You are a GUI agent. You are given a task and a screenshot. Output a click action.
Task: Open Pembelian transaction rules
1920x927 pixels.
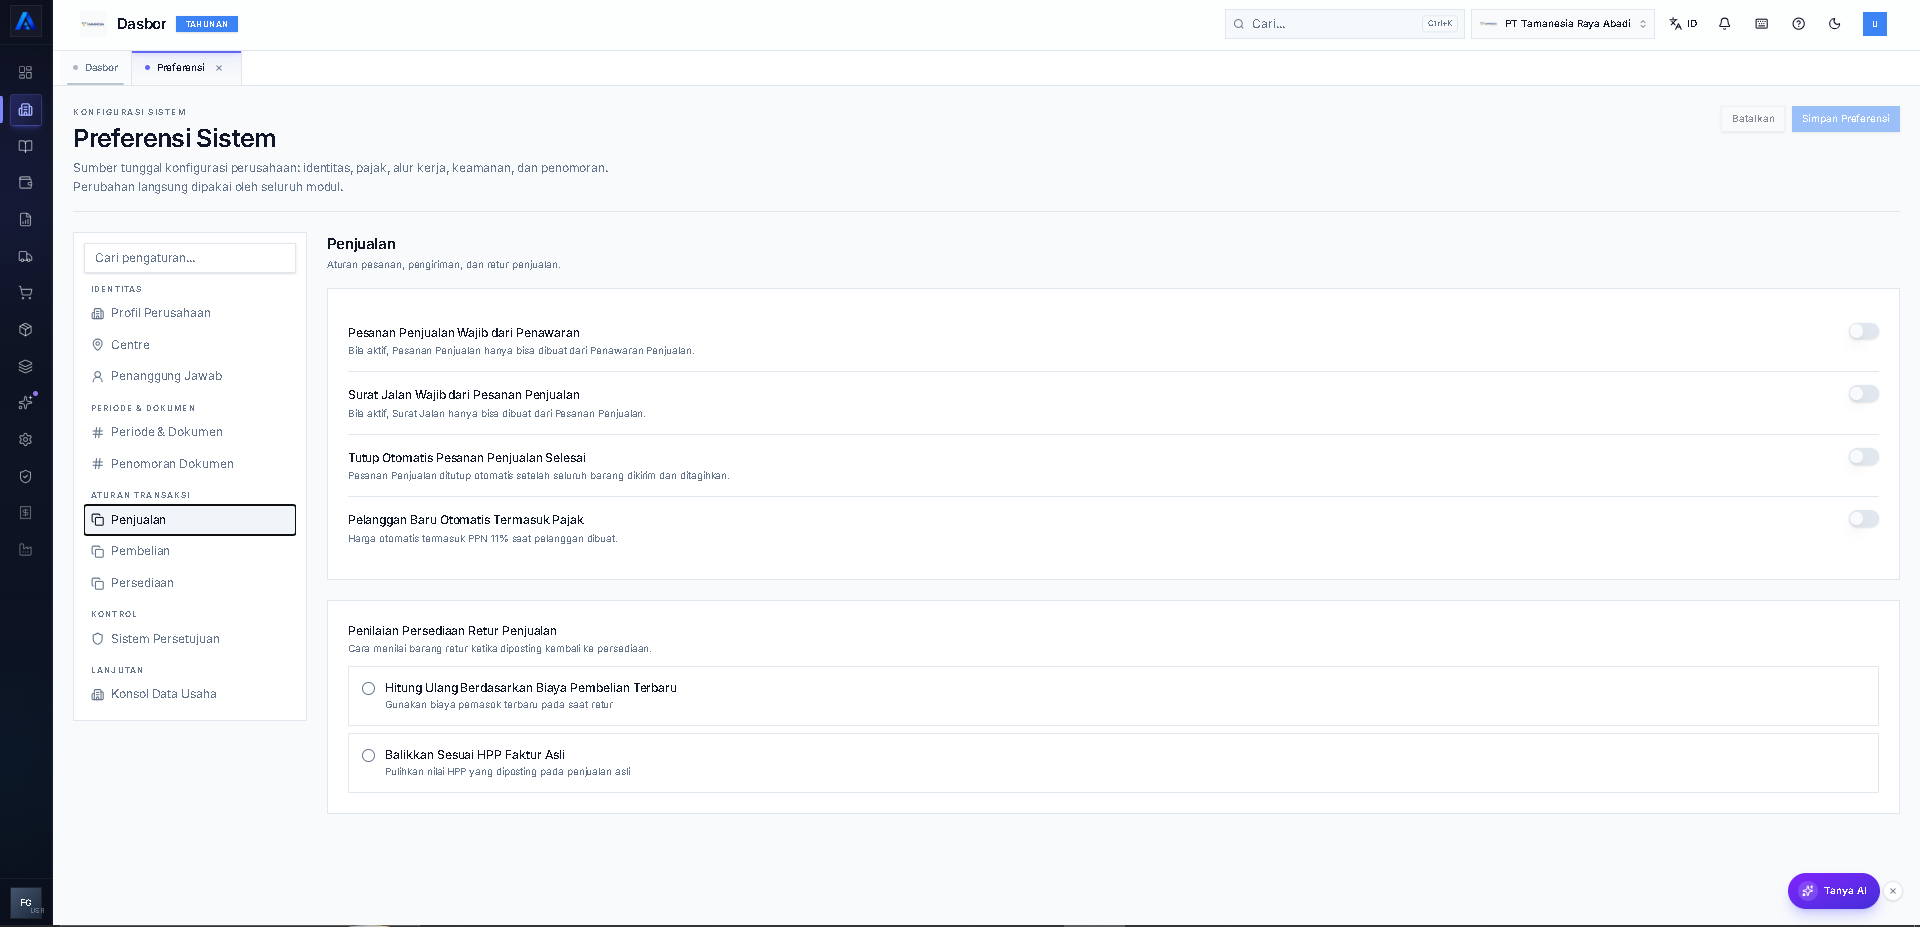(x=190, y=551)
